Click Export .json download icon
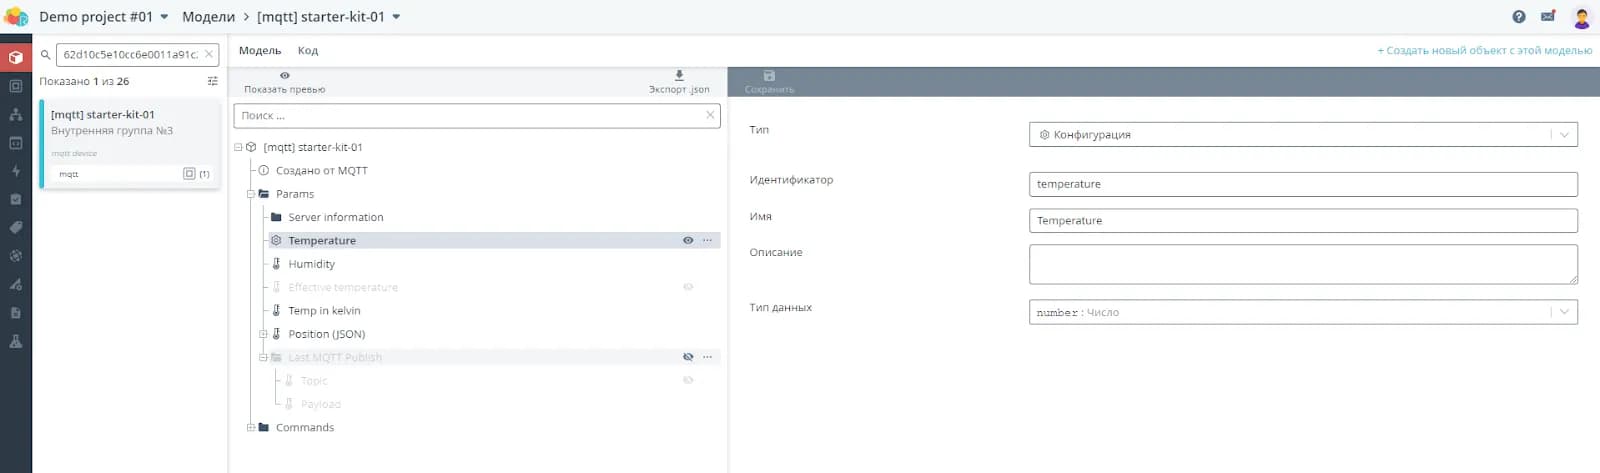Viewport: 1600px width, 473px height. point(679,76)
